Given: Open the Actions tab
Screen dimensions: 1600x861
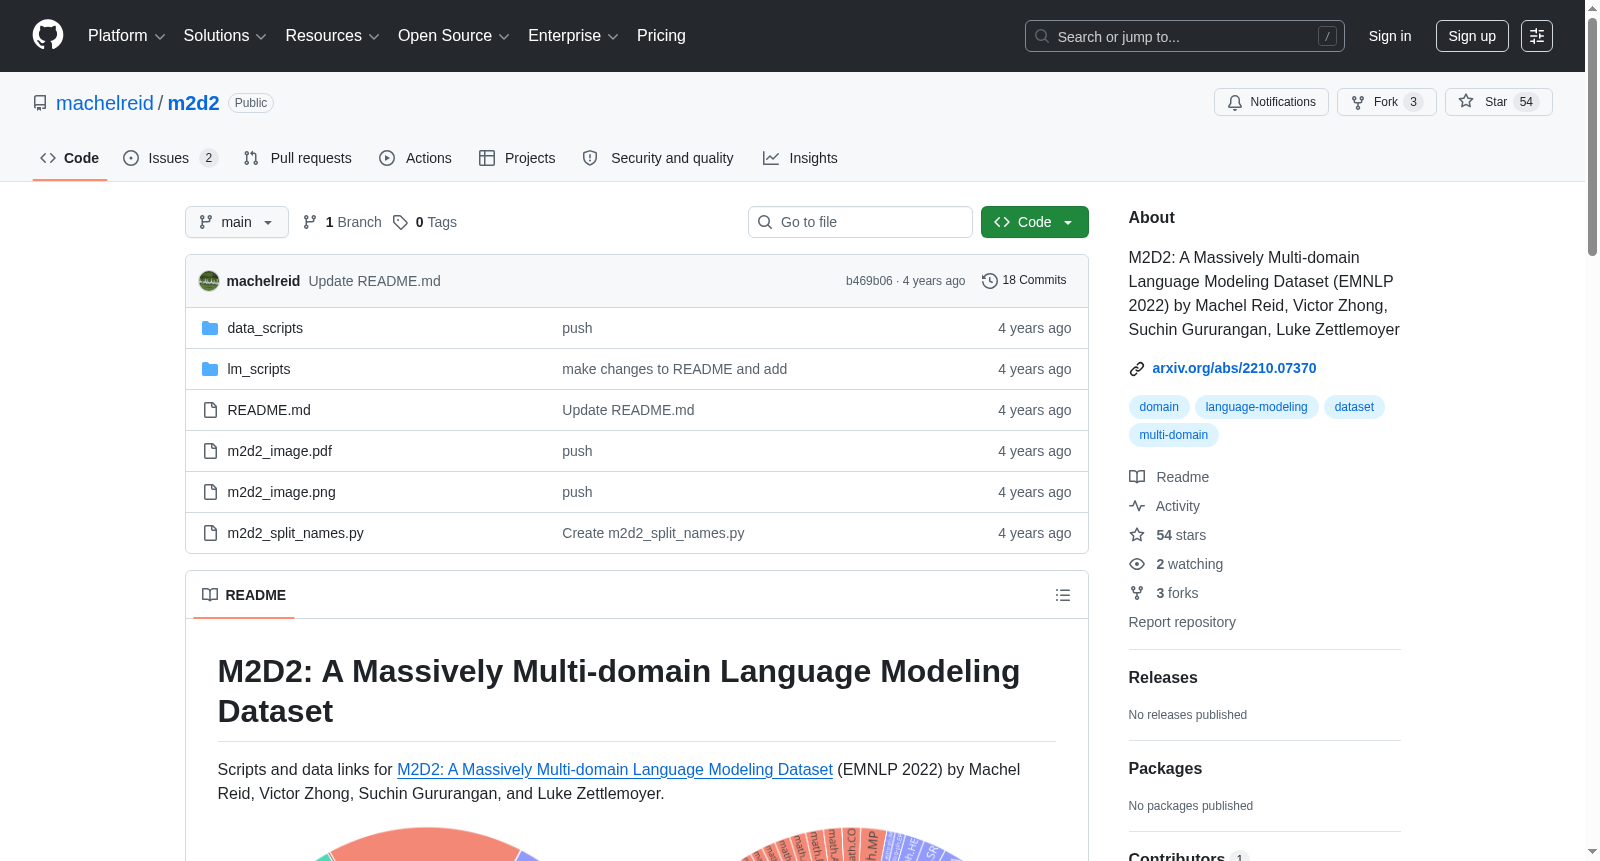Looking at the screenshot, I should click(x=416, y=158).
